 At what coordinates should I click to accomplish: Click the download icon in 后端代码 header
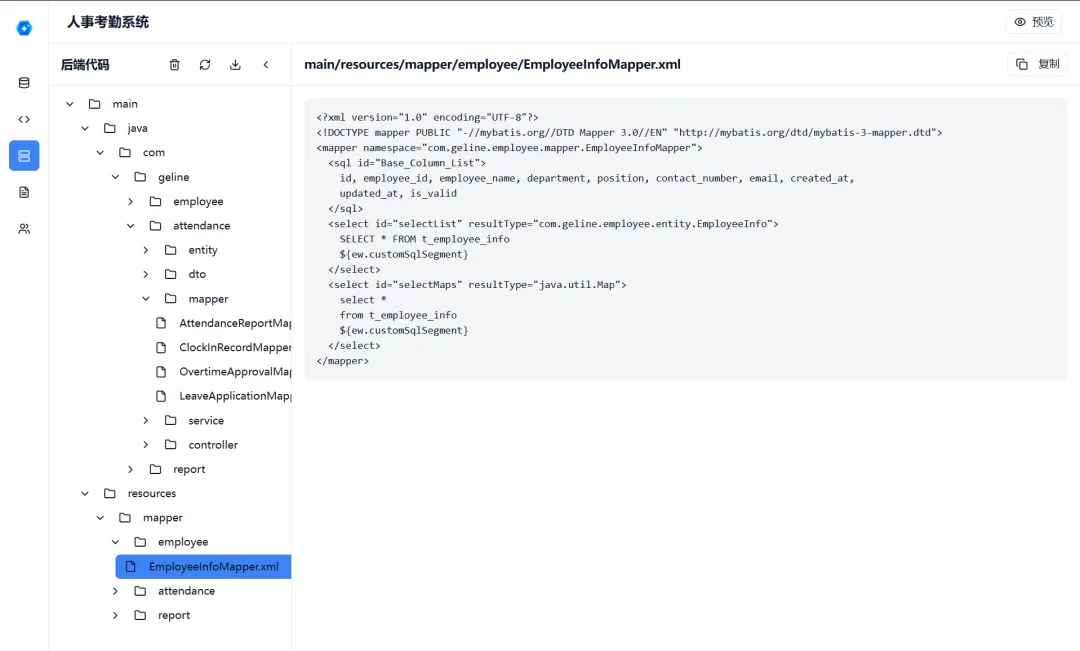point(235,65)
